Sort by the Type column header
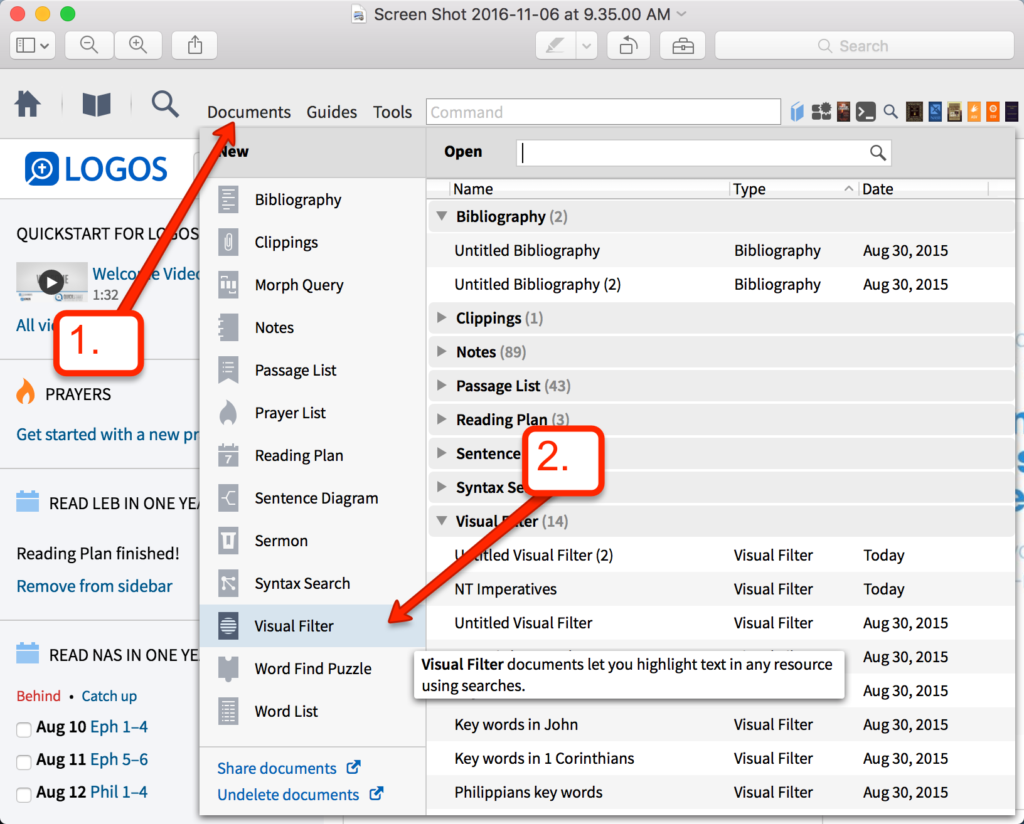 (x=792, y=189)
